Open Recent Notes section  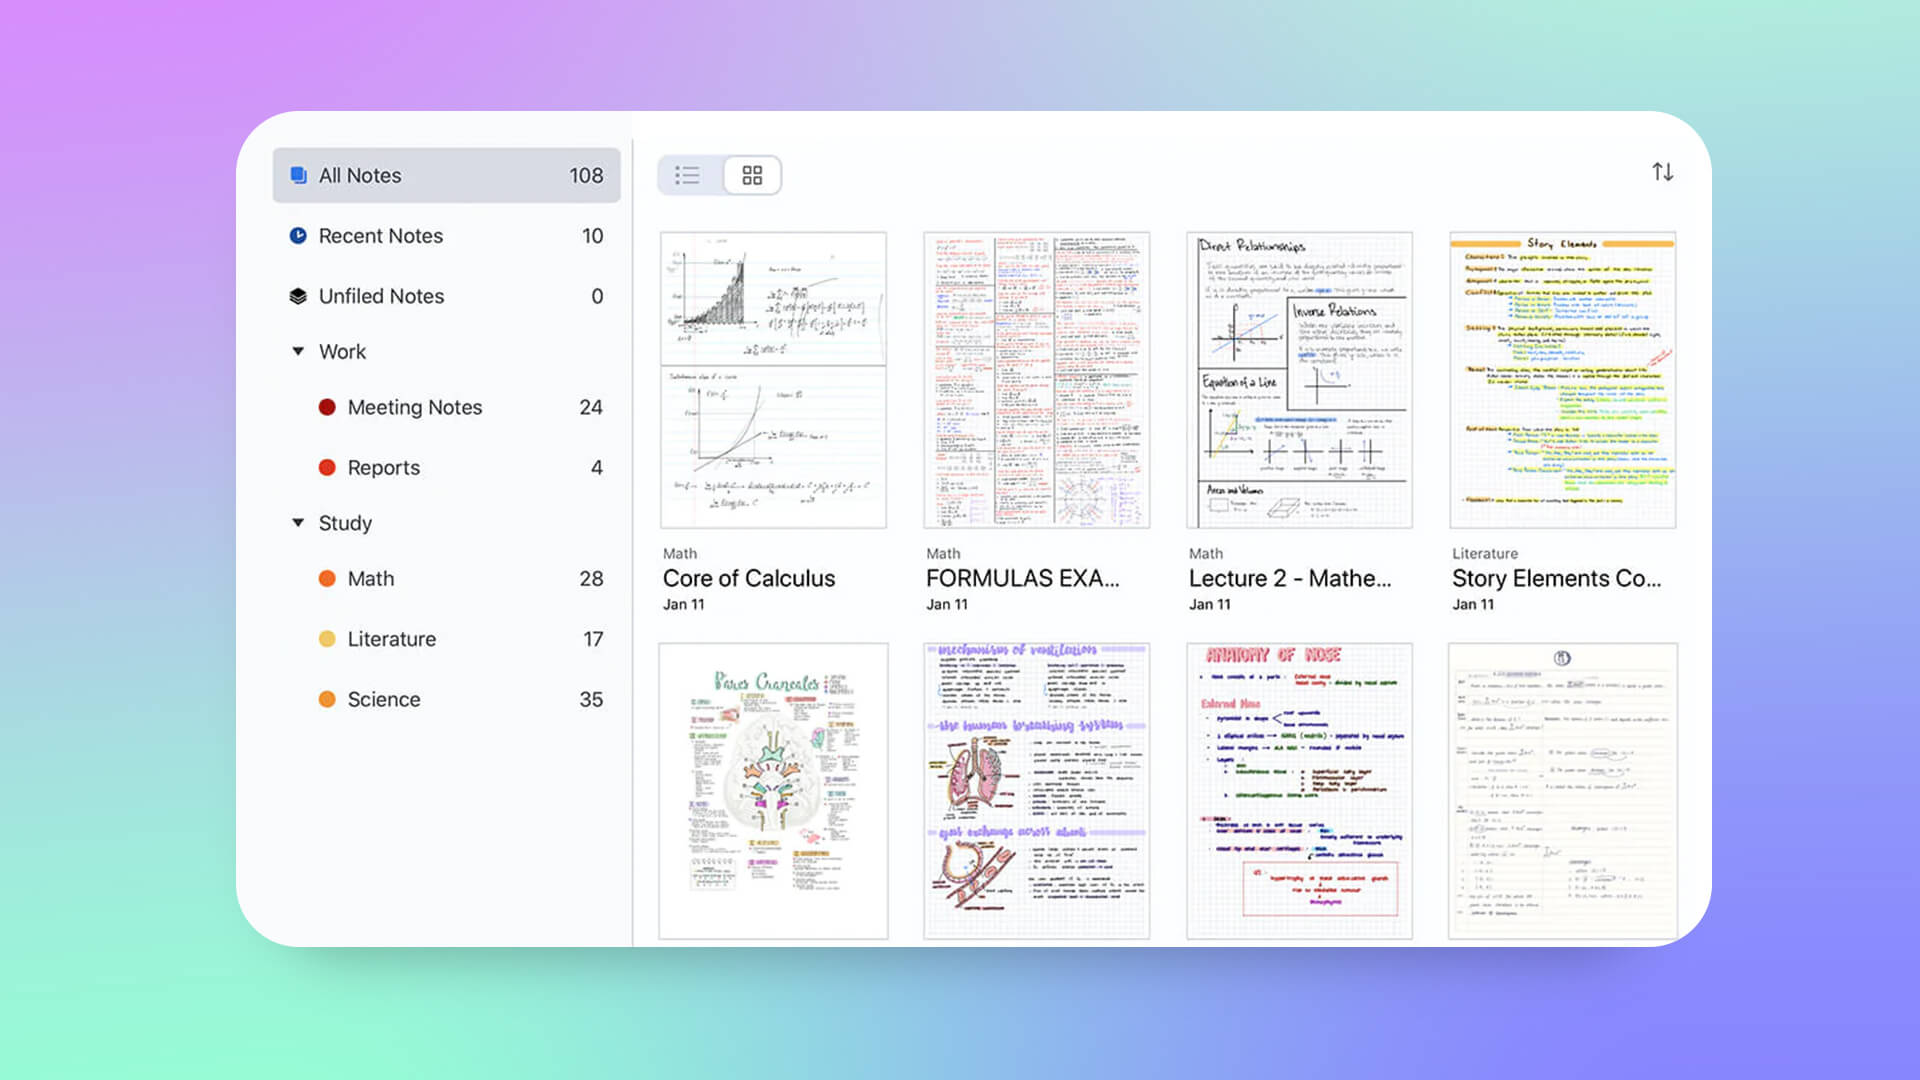[x=380, y=235]
